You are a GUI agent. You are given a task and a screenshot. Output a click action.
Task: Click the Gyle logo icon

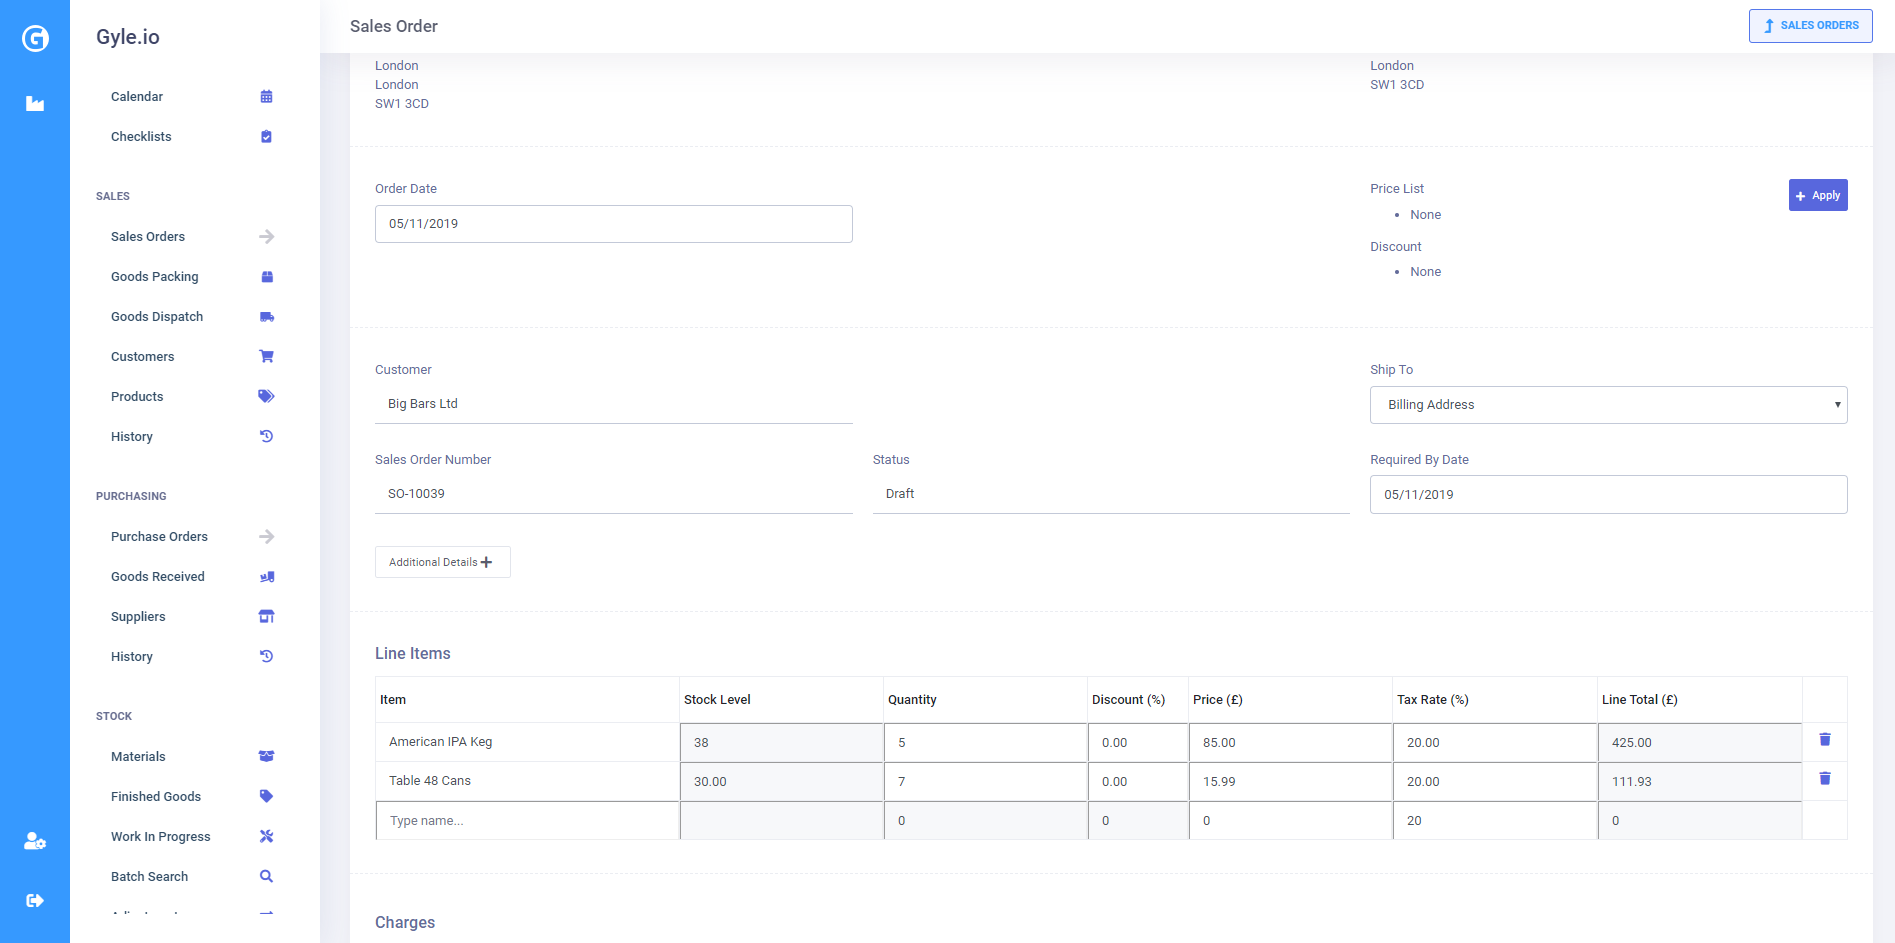click(x=35, y=38)
